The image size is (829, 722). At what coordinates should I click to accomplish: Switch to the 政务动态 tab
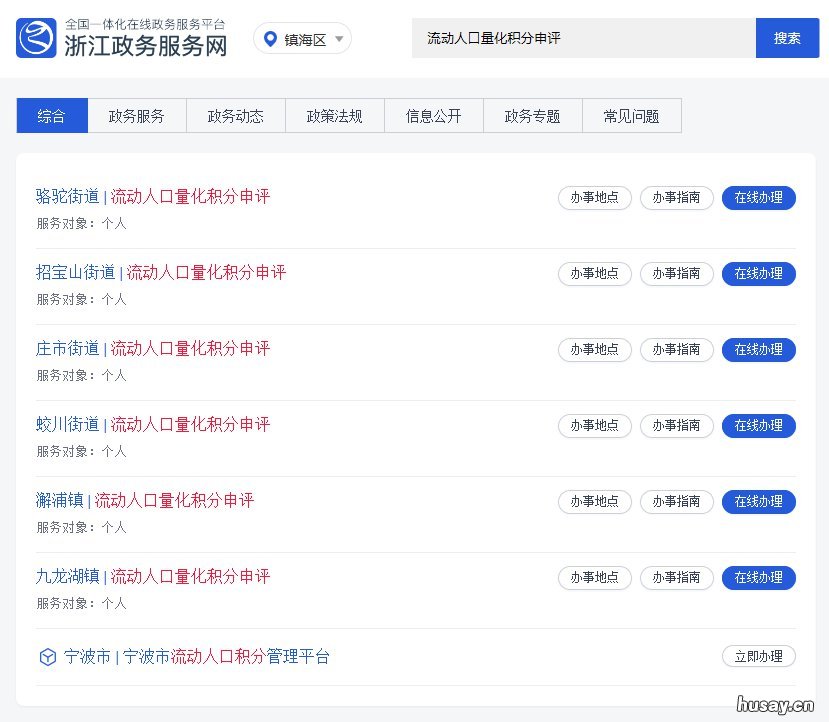pyautogui.click(x=235, y=115)
